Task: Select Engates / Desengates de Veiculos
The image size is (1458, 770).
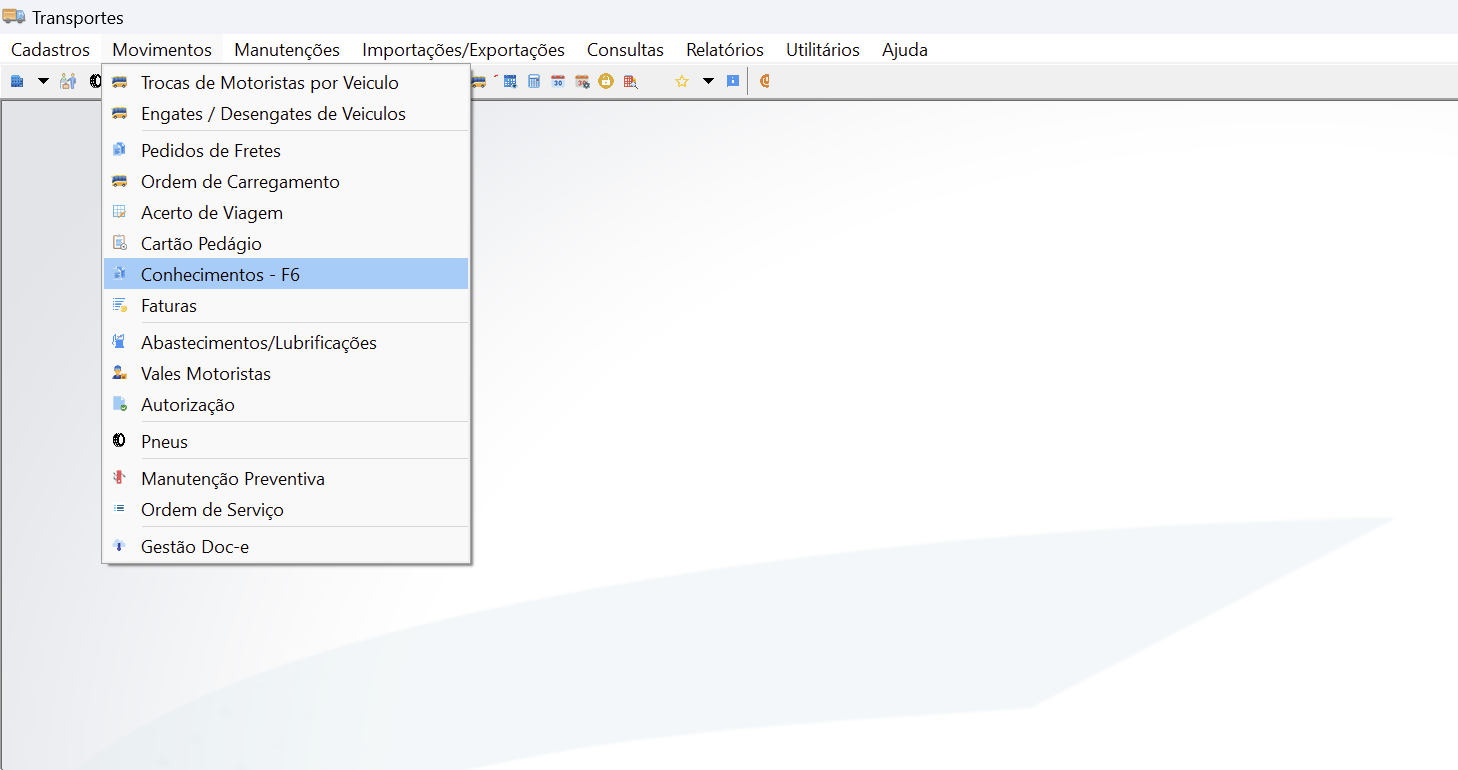Action: click(x=286, y=114)
